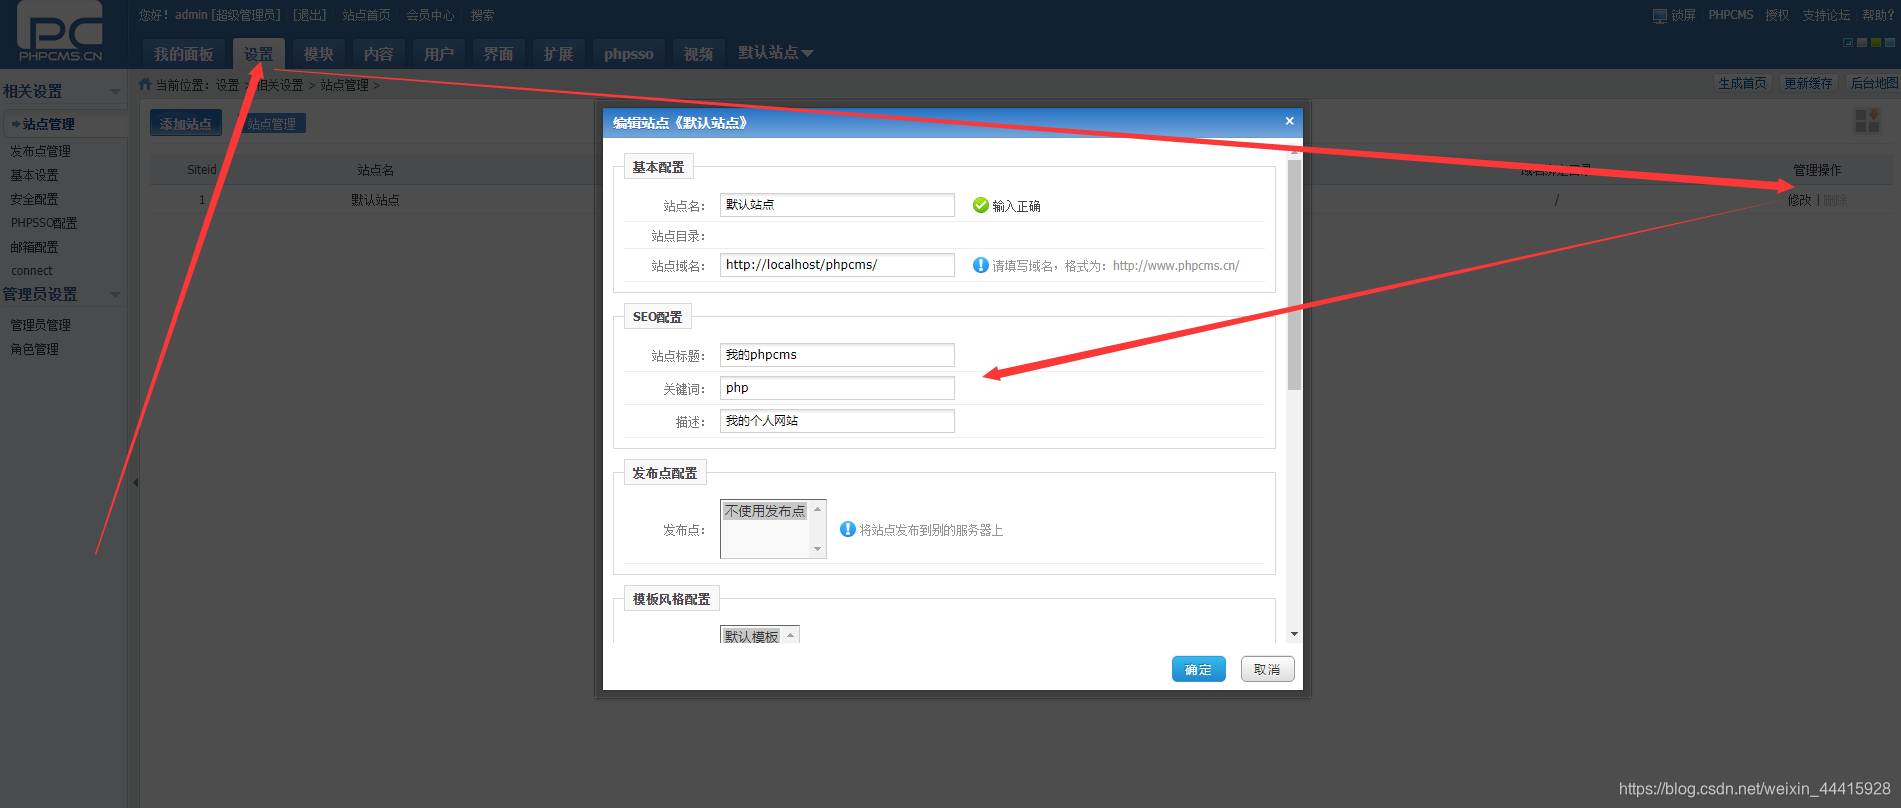Select 基本设置 in the sidebar
Viewport: 1901px width, 808px height.
coord(34,175)
